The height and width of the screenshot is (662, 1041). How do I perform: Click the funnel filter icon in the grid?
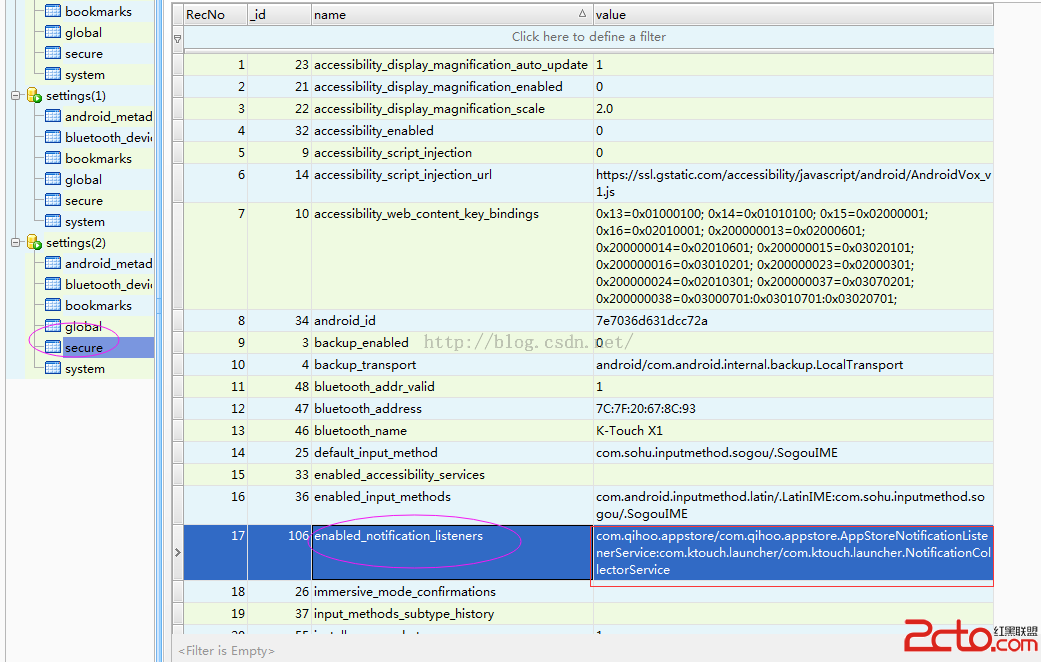pos(178,38)
